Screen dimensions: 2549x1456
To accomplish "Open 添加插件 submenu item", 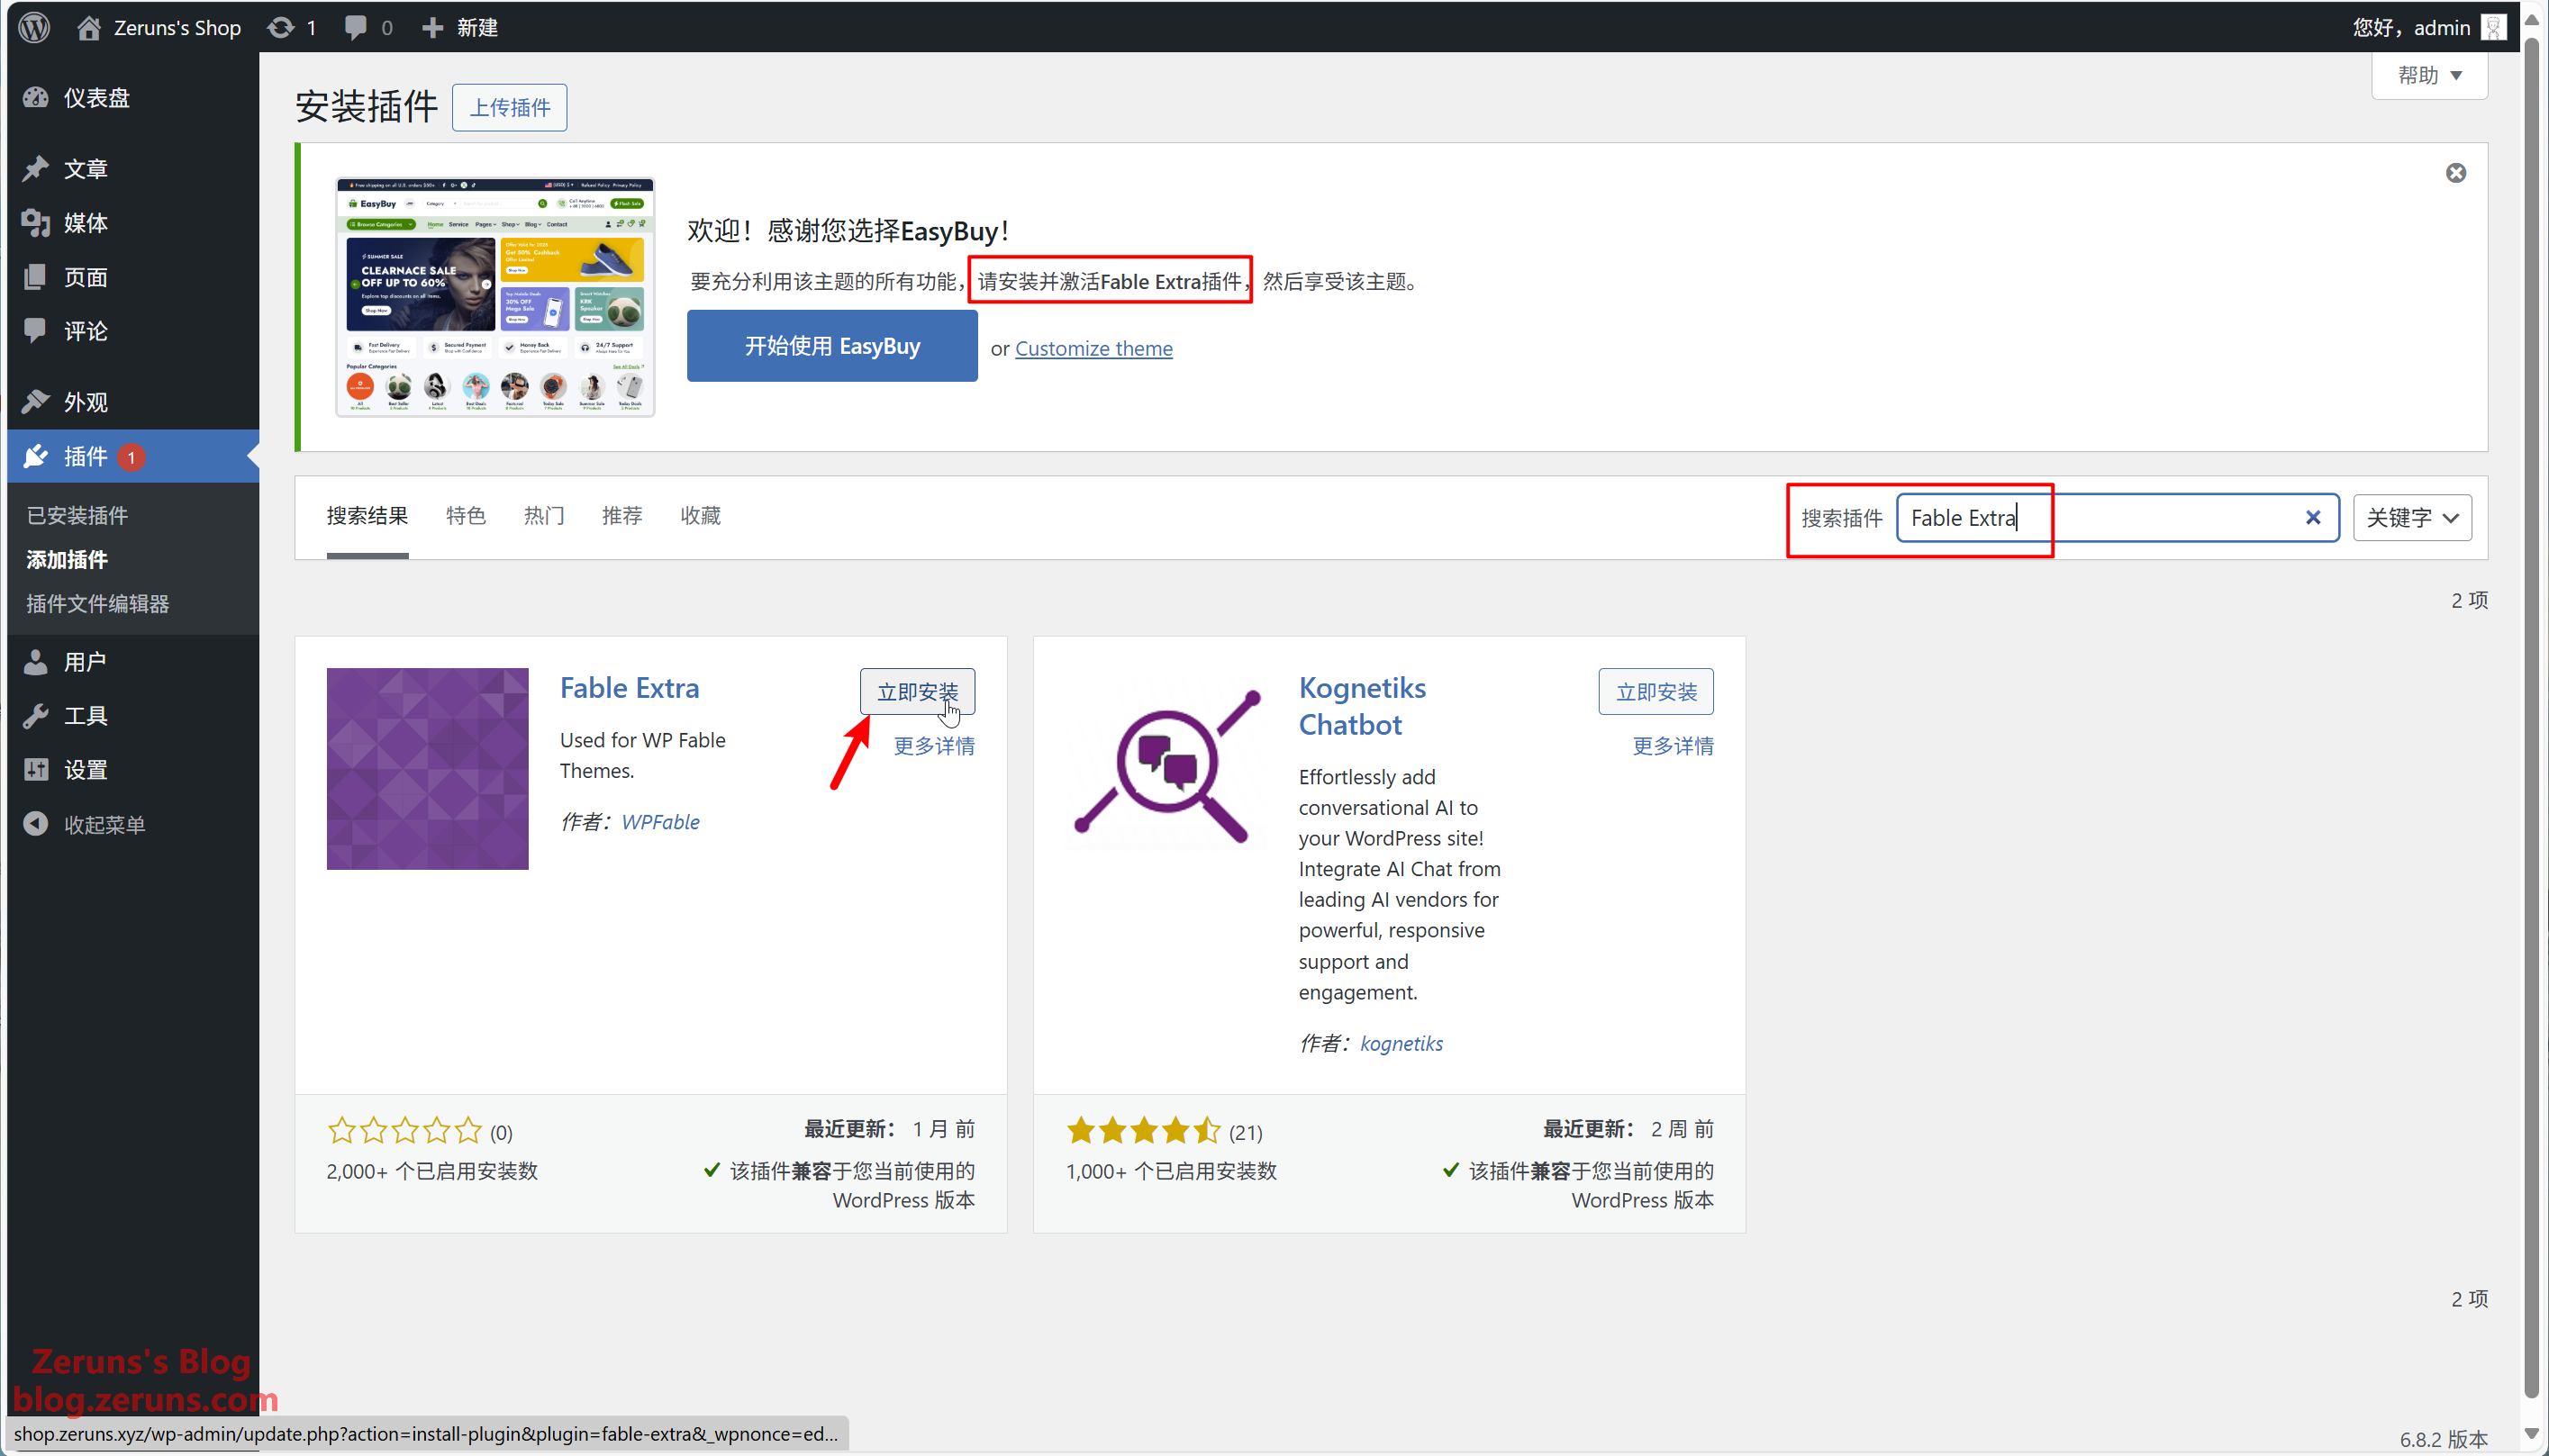I will point(67,560).
